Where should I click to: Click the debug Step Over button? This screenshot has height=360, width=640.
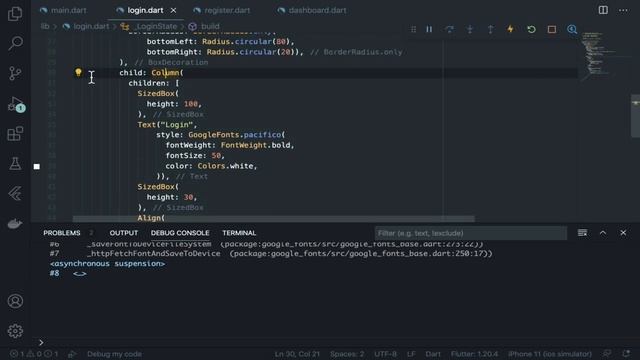click(449, 29)
